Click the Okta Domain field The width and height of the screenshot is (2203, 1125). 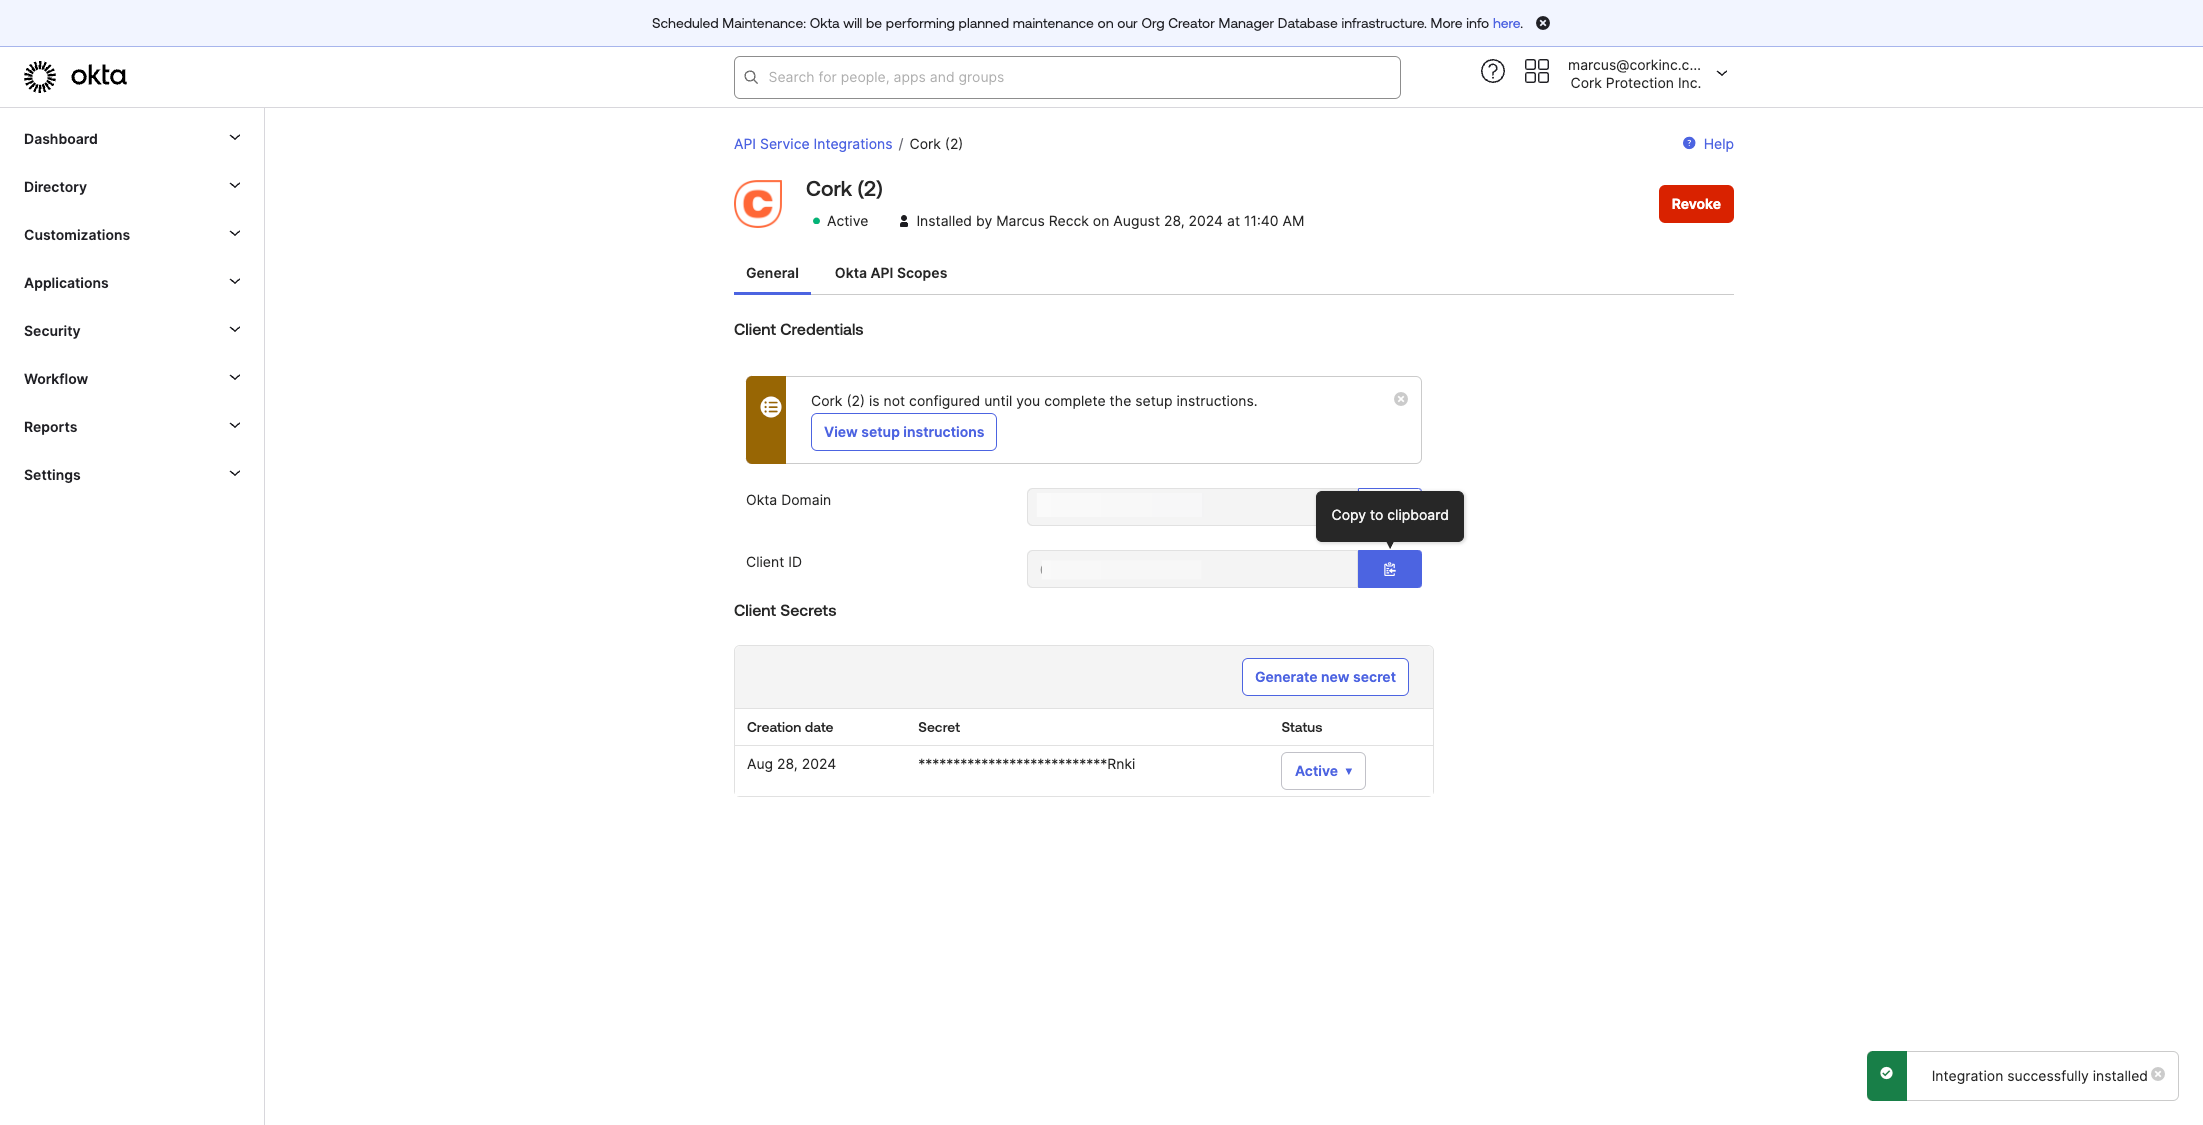click(1191, 507)
